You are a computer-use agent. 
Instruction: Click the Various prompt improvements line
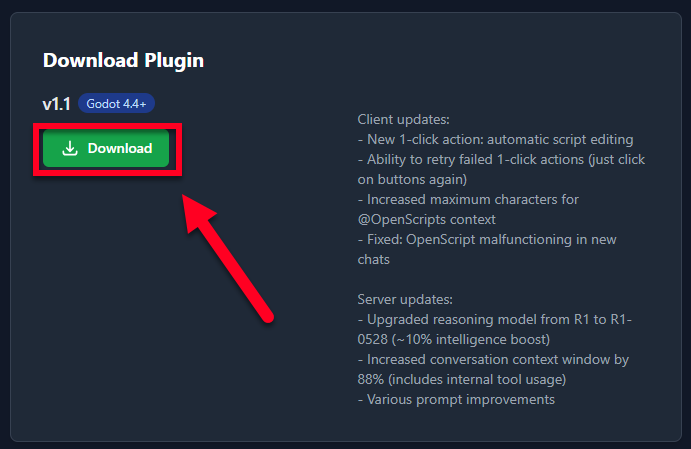tap(456, 400)
